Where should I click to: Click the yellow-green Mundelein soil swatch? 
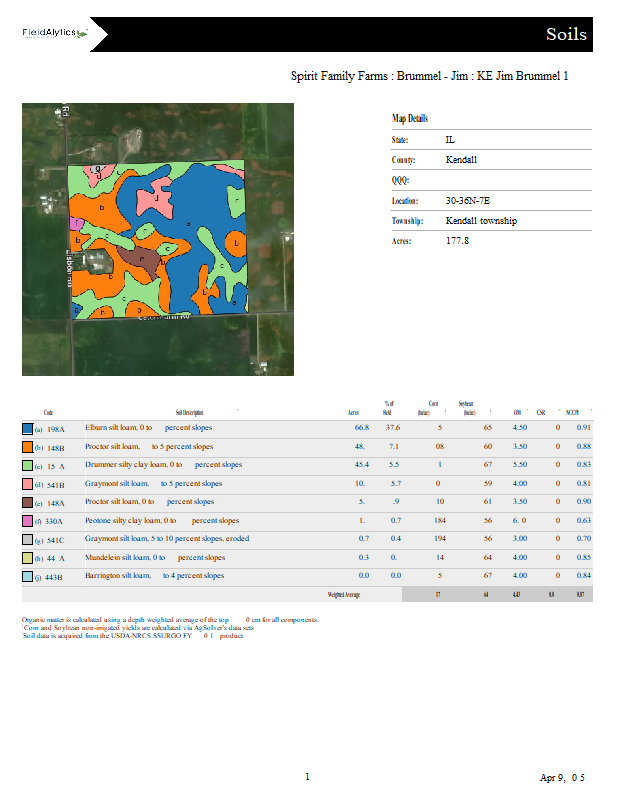pyautogui.click(x=27, y=558)
